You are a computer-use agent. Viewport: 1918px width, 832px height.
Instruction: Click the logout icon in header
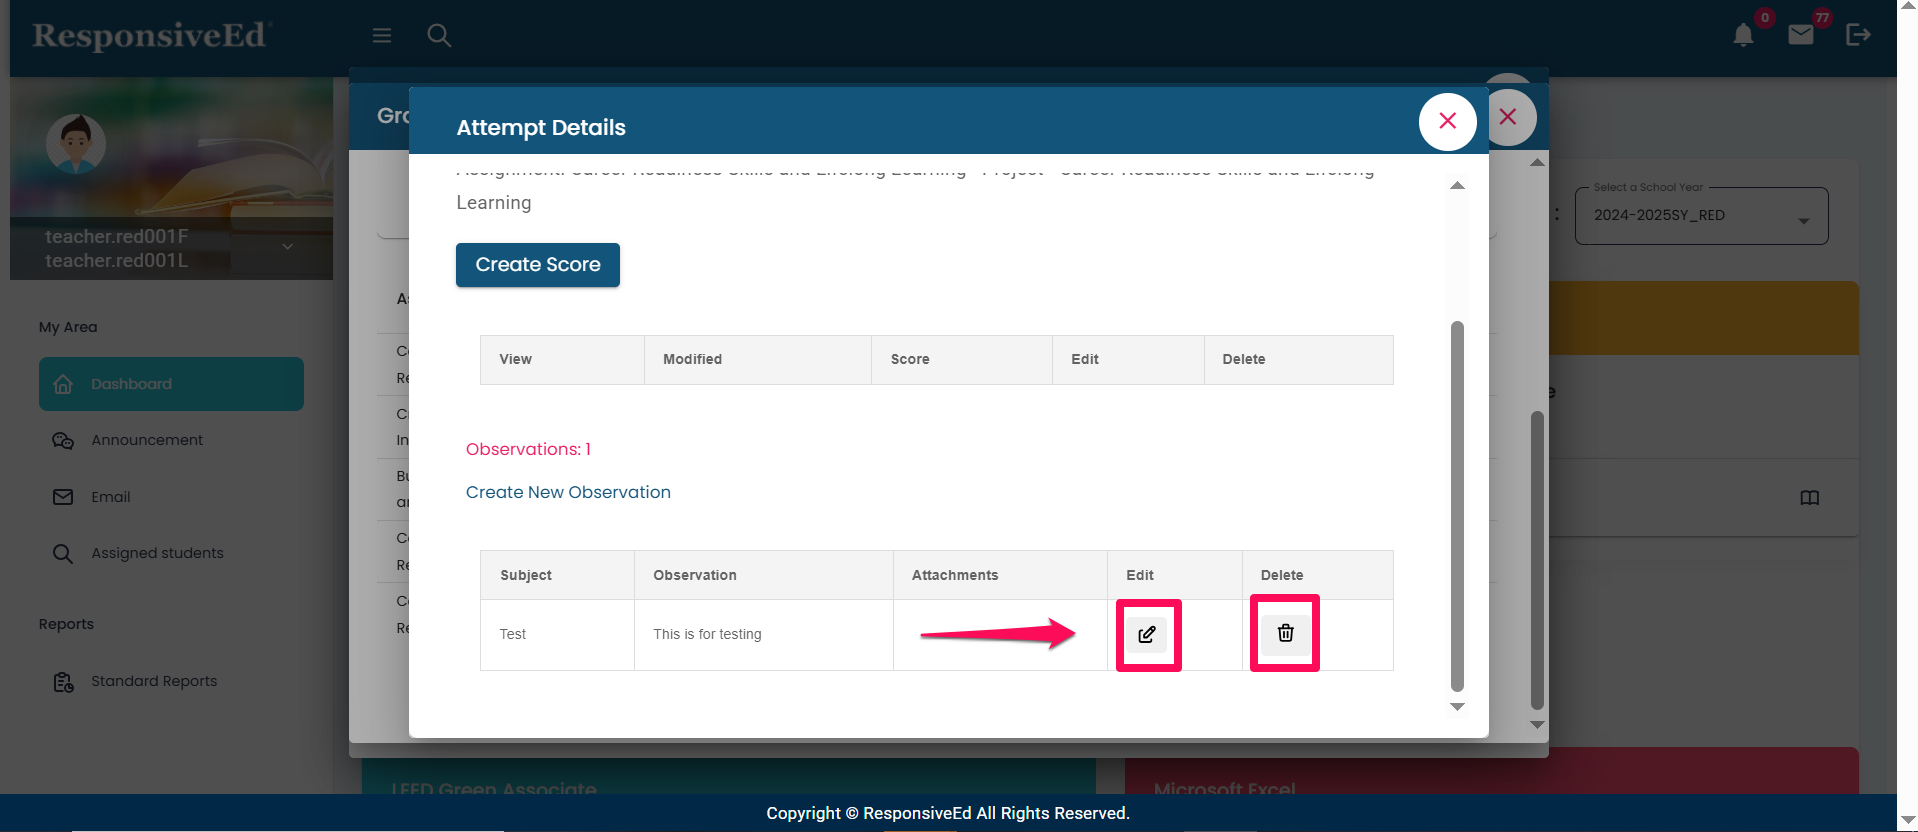coord(1858,35)
